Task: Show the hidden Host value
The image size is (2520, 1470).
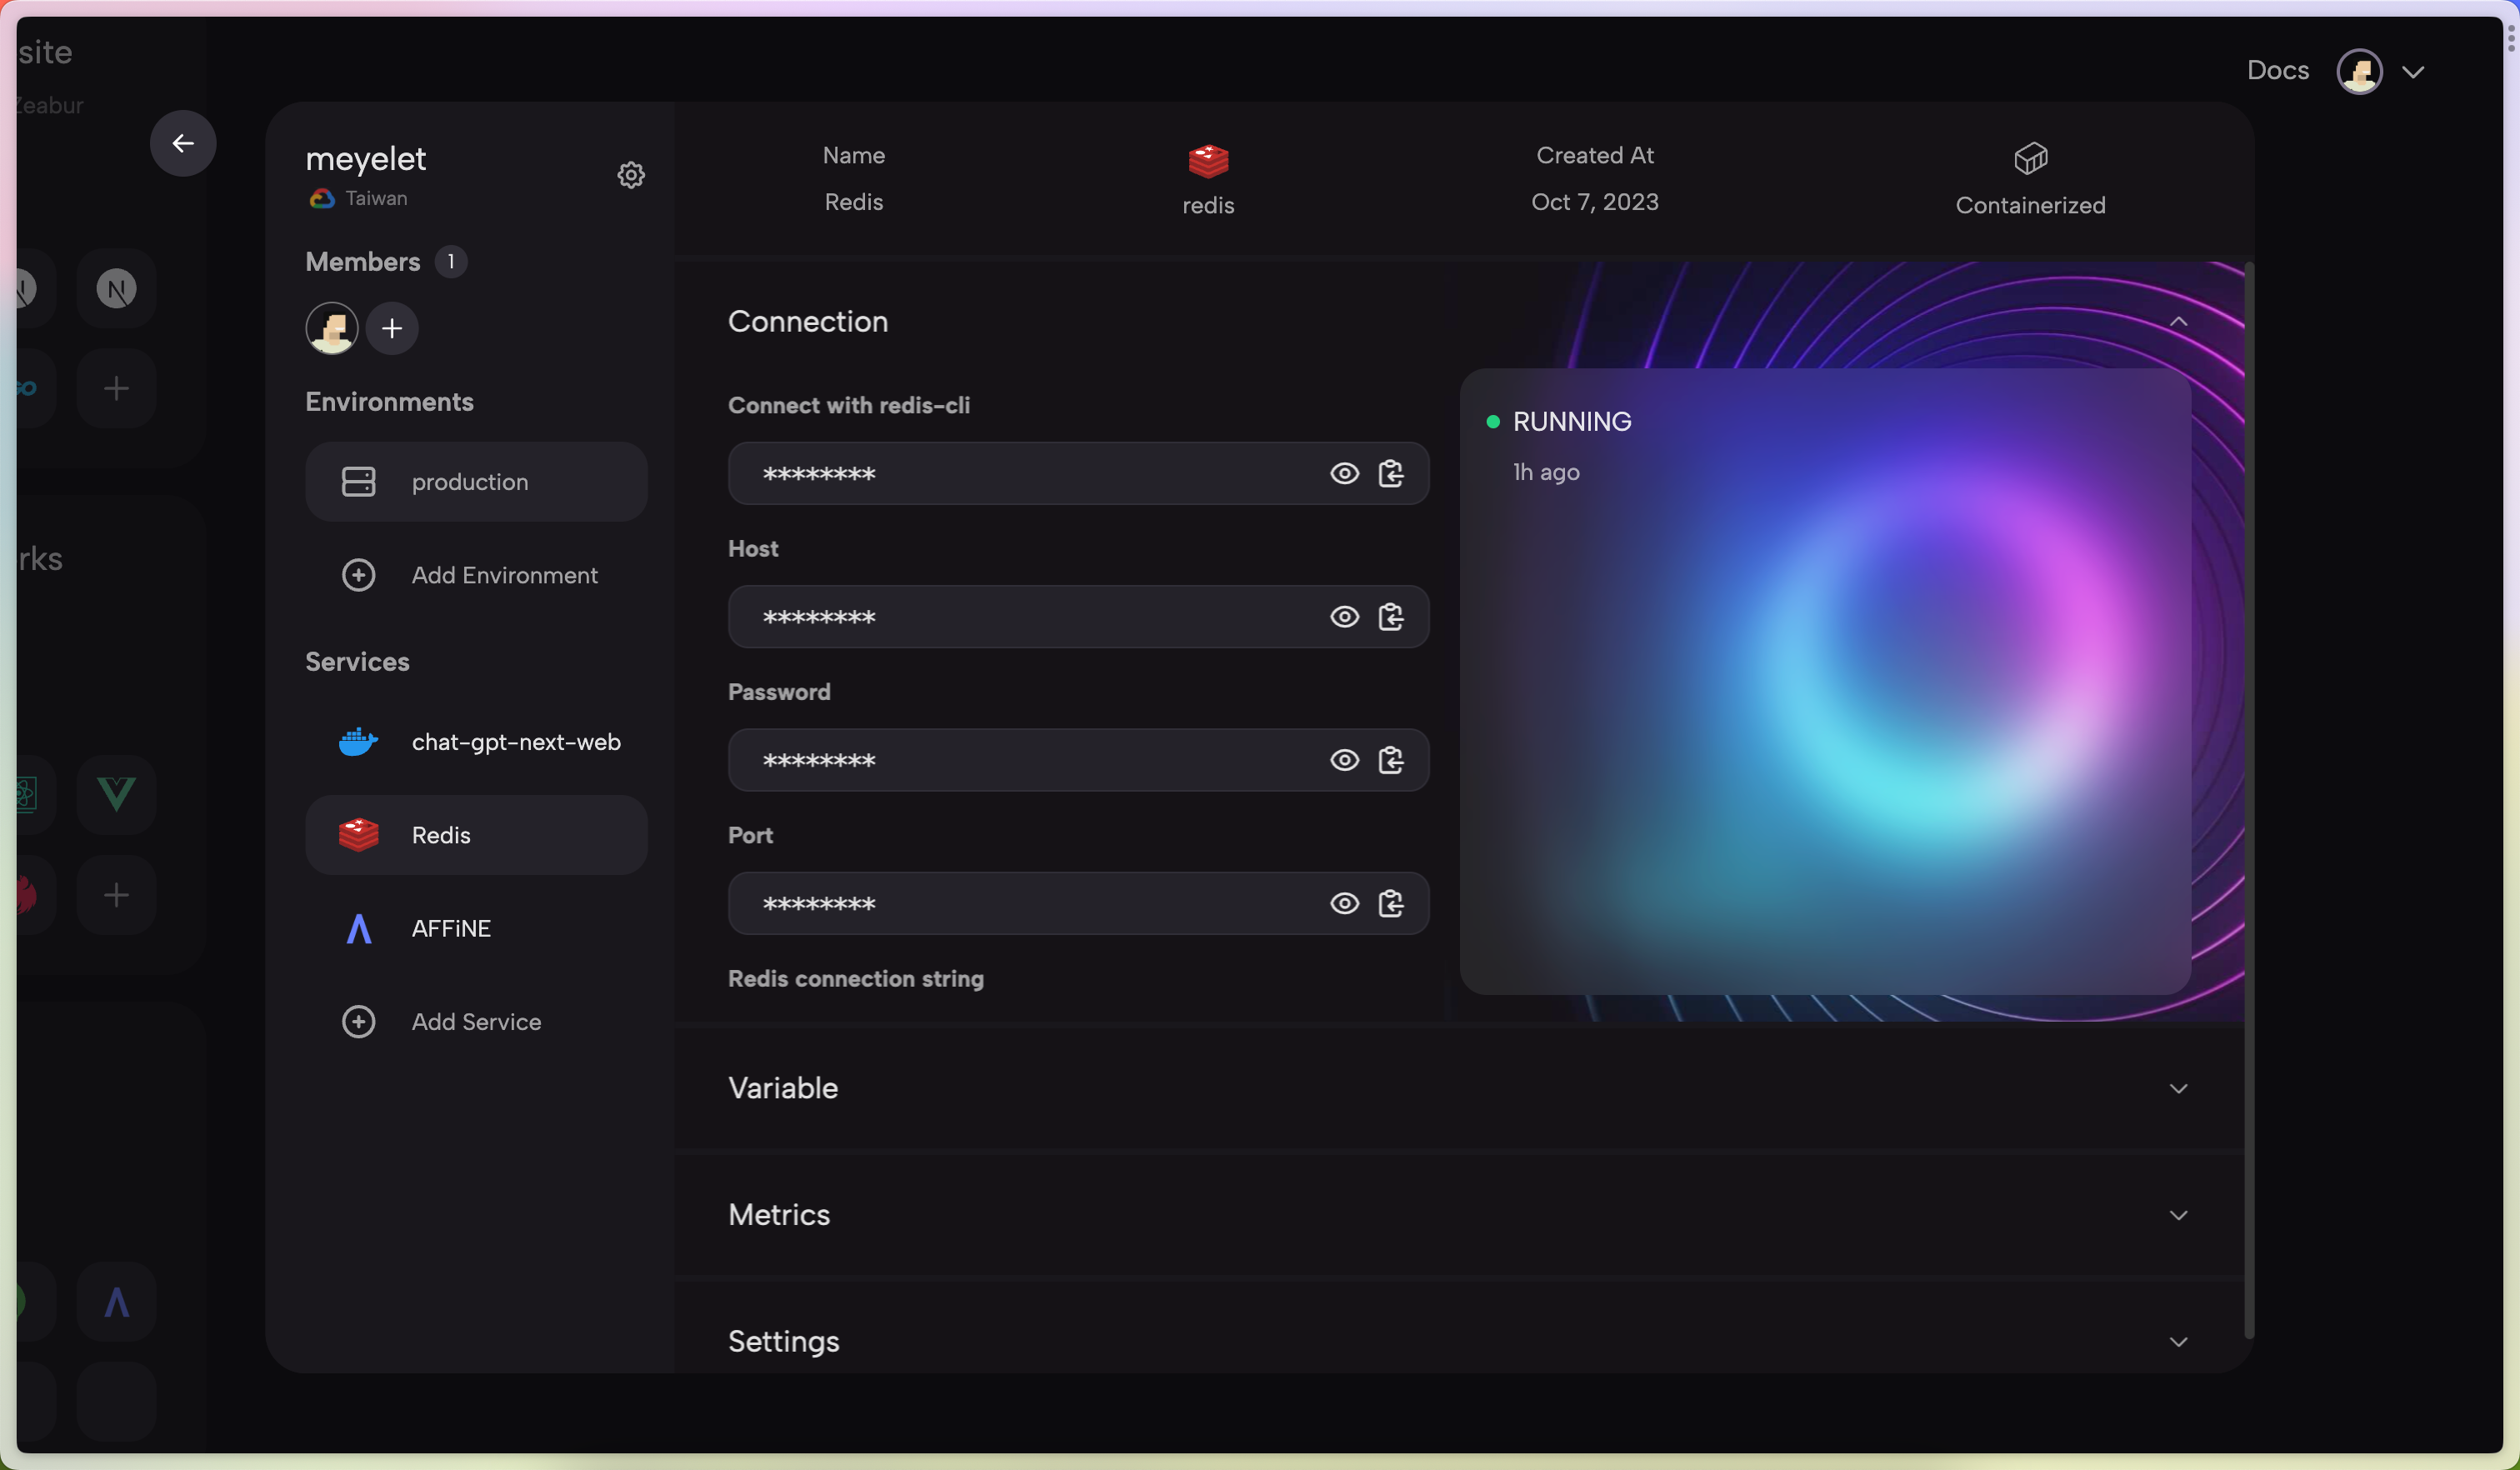Action: (1344, 617)
